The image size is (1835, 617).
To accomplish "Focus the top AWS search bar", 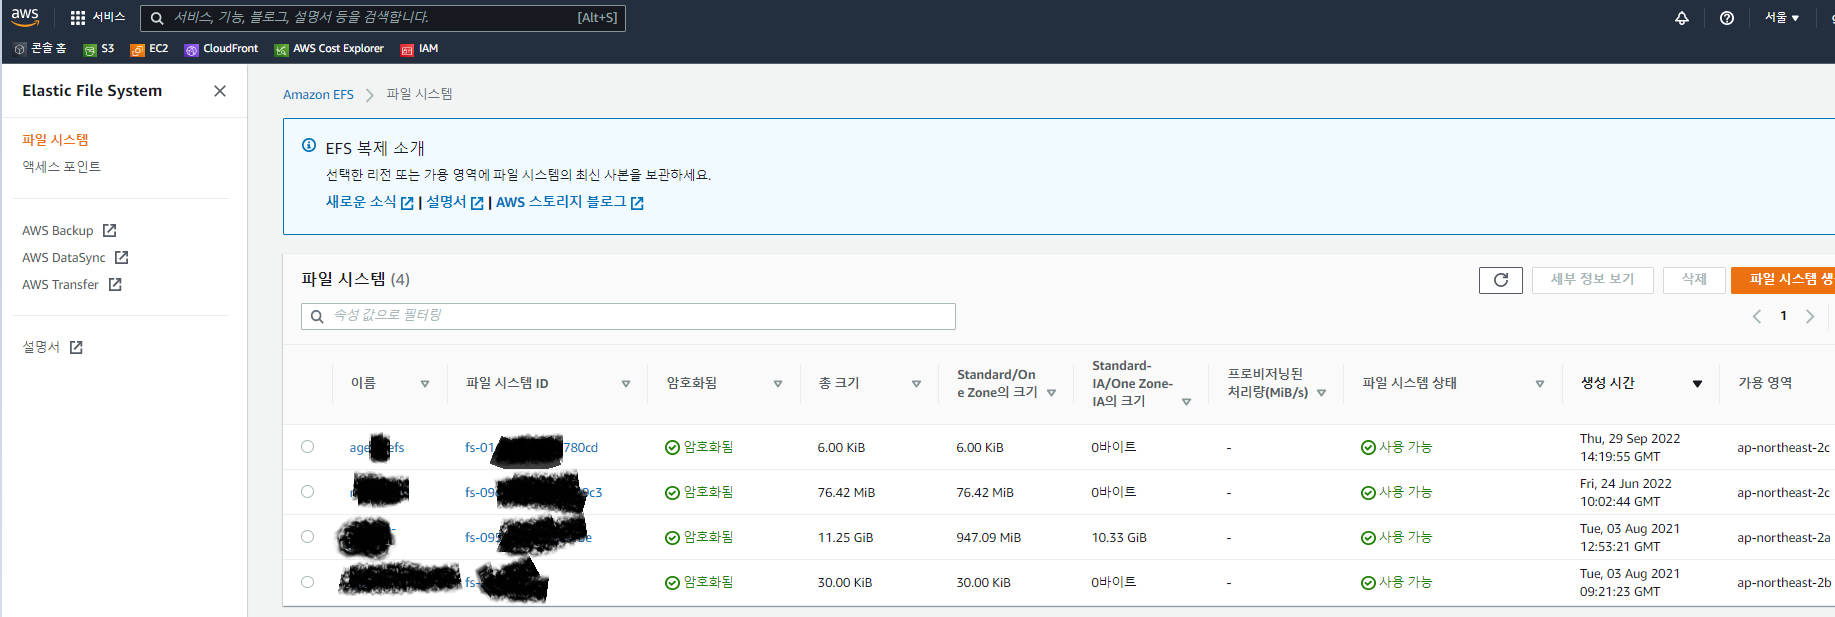I will [x=383, y=17].
